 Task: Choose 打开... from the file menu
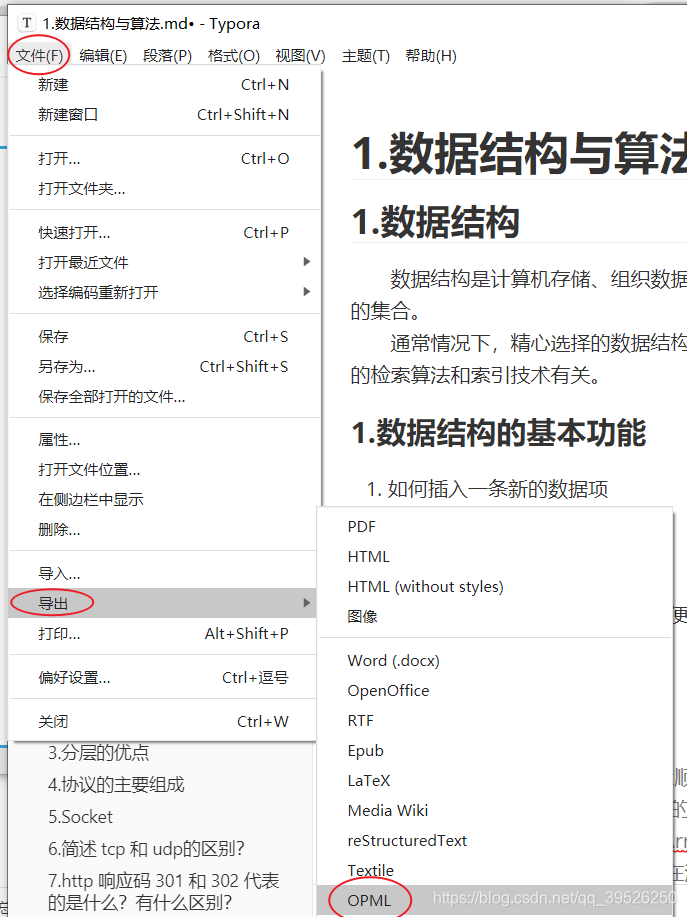[164, 158]
